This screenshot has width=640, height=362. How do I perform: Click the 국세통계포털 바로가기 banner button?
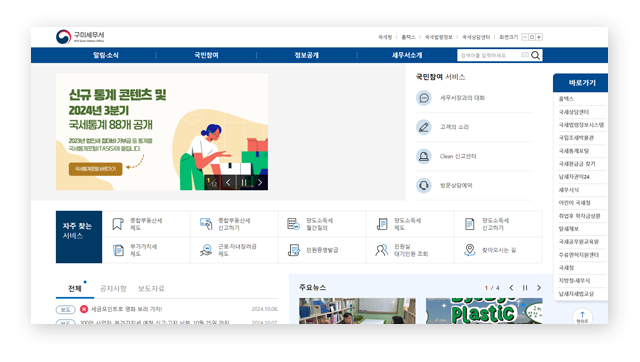(x=96, y=169)
